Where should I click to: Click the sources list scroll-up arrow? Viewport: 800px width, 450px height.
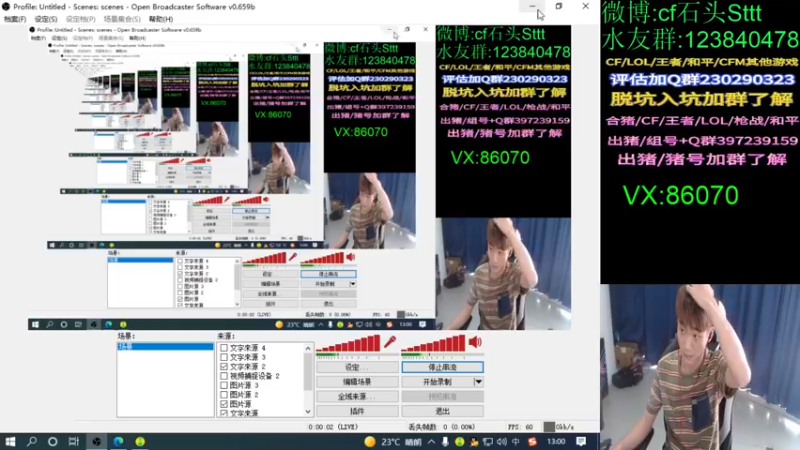pyautogui.click(x=308, y=348)
